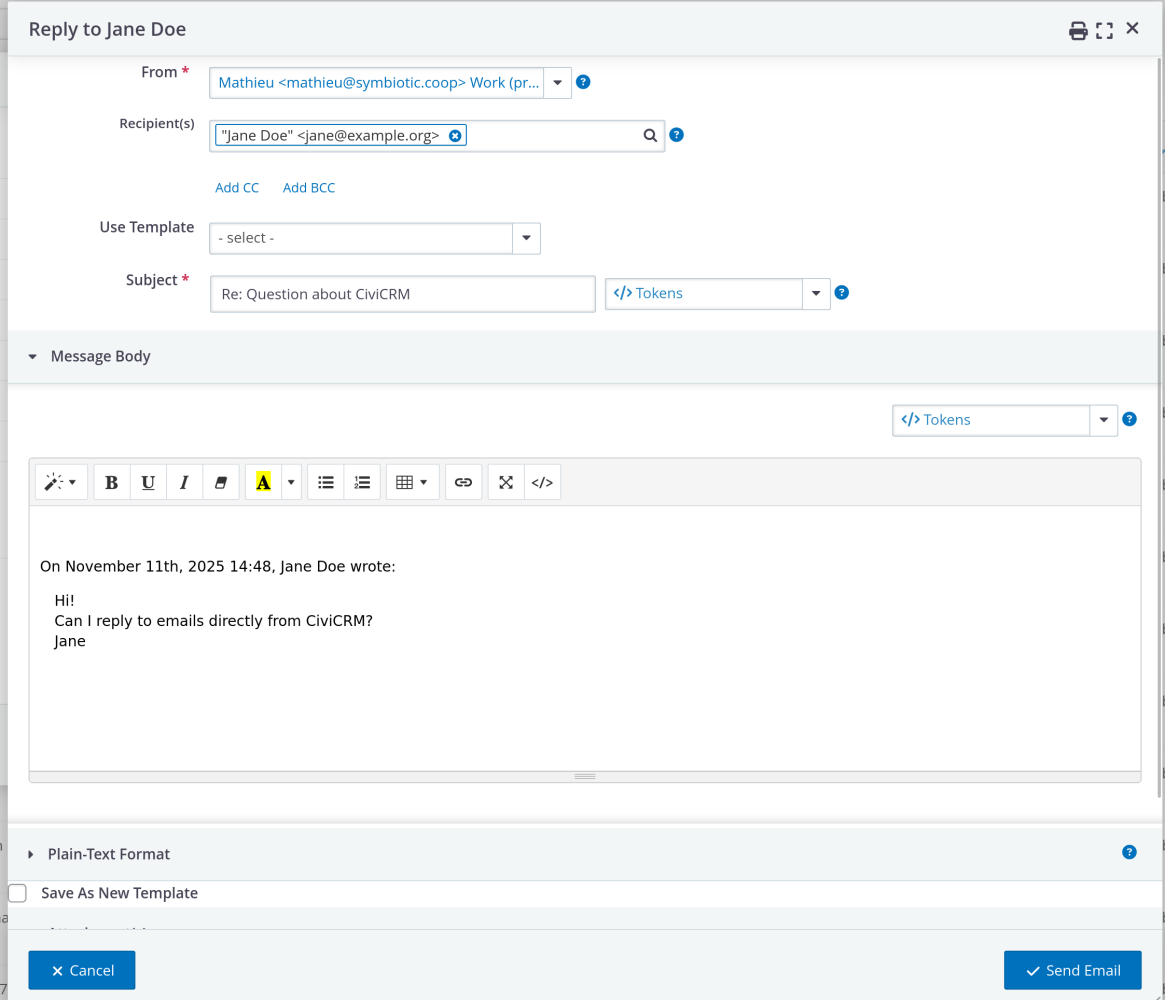Print the reply using printer icon
Viewport: 1165px width, 1000px height.
point(1078,30)
